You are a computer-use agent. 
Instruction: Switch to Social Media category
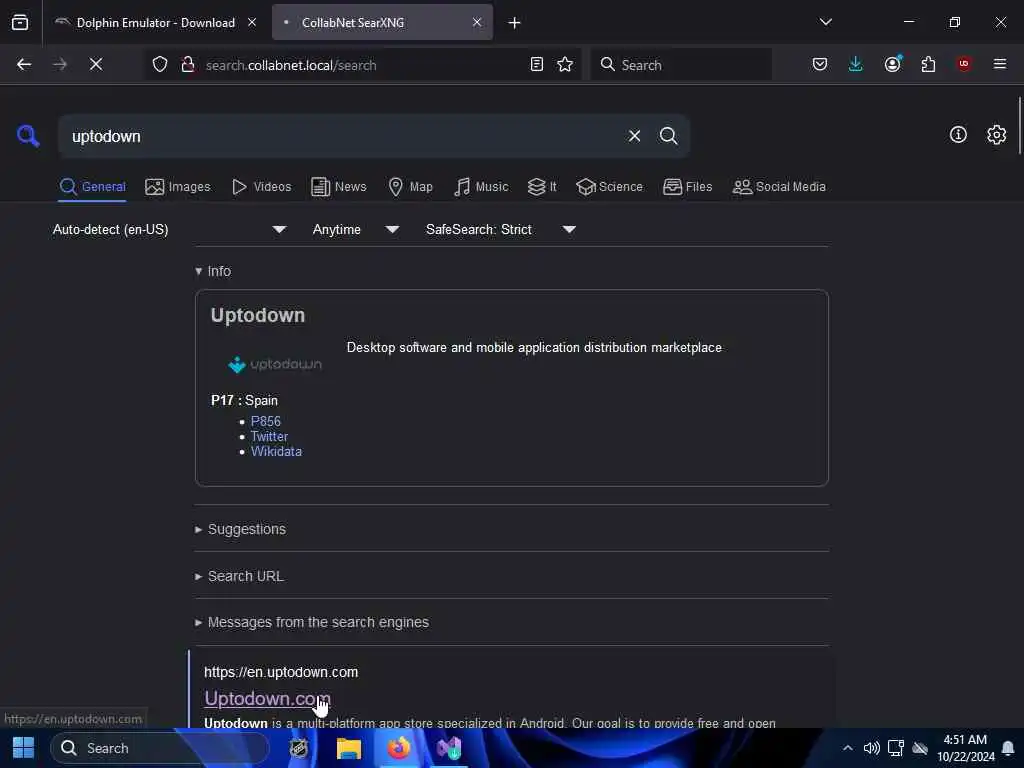(779, 187)
